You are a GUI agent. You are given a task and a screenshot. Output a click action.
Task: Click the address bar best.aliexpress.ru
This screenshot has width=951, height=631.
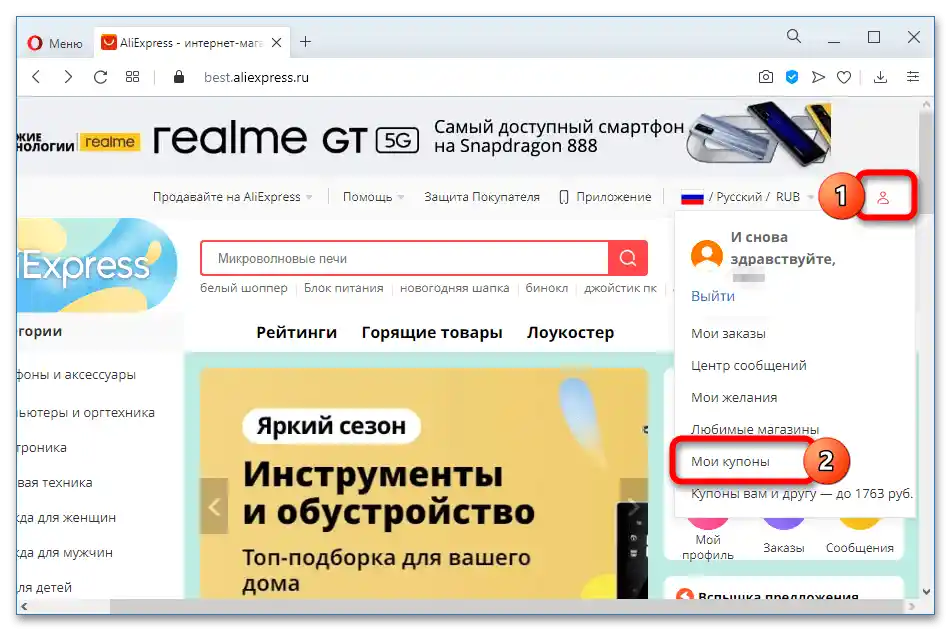tap(257, 78)
